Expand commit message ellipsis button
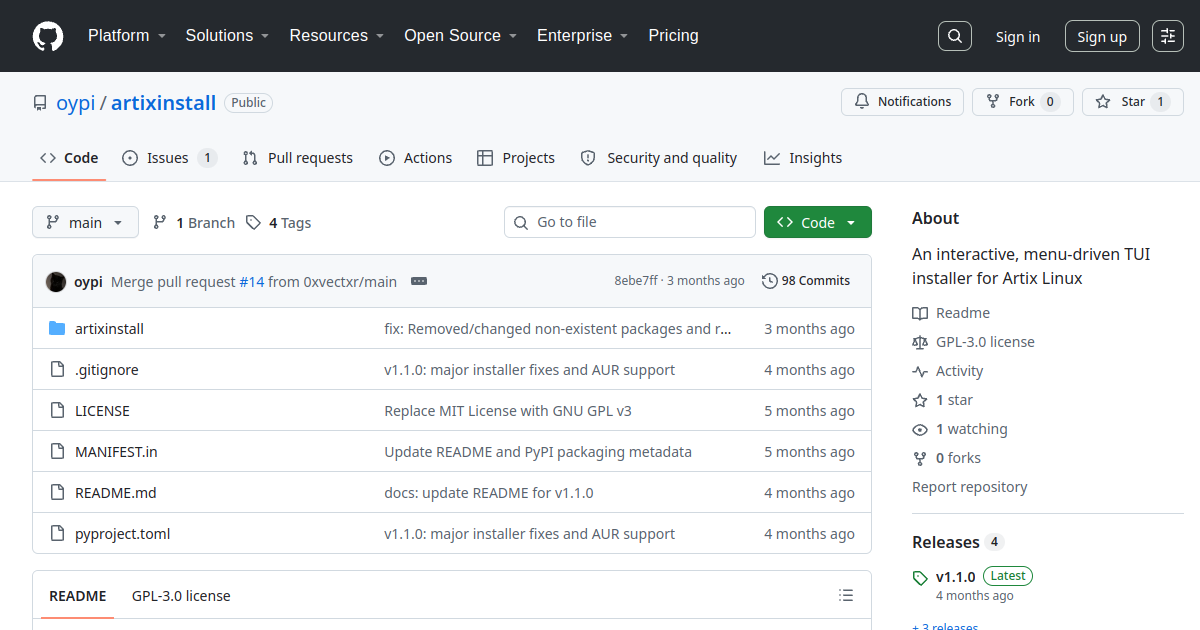 419,281
